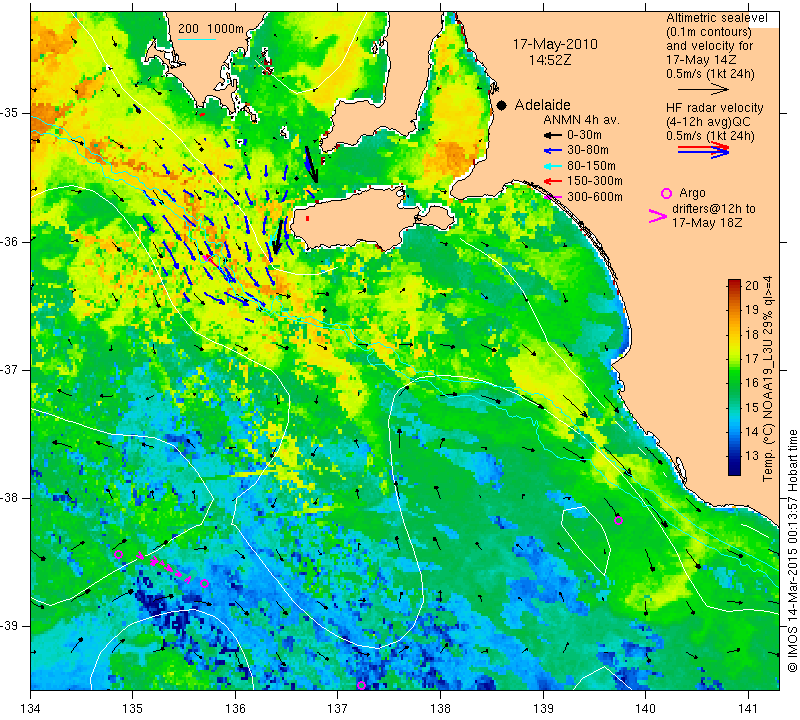Click the 'Argo' legend label
The height and width of the screenshot is (720, 800).
[692, 193]
